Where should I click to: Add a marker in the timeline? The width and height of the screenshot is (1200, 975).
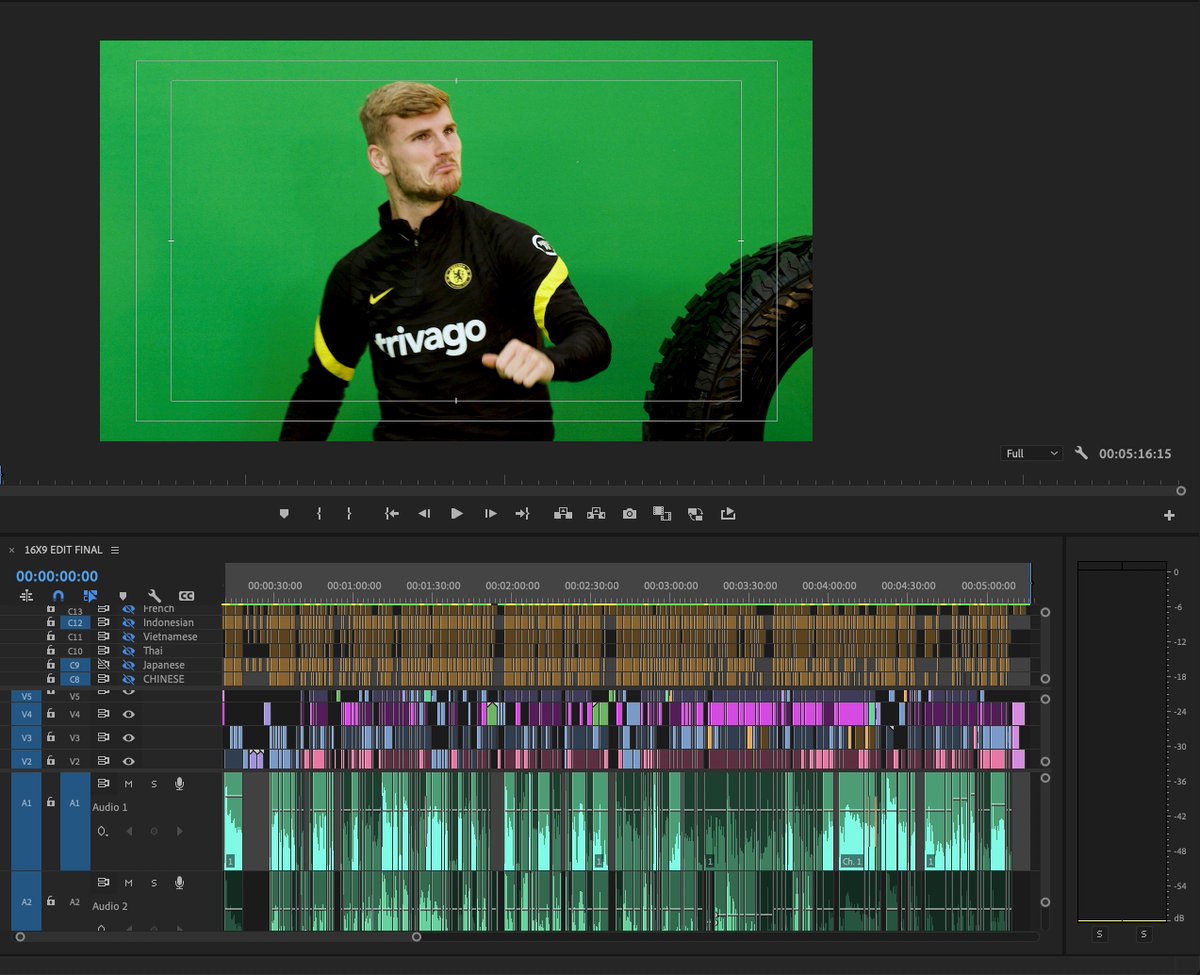pyautogui.click(x=123, y=596)
